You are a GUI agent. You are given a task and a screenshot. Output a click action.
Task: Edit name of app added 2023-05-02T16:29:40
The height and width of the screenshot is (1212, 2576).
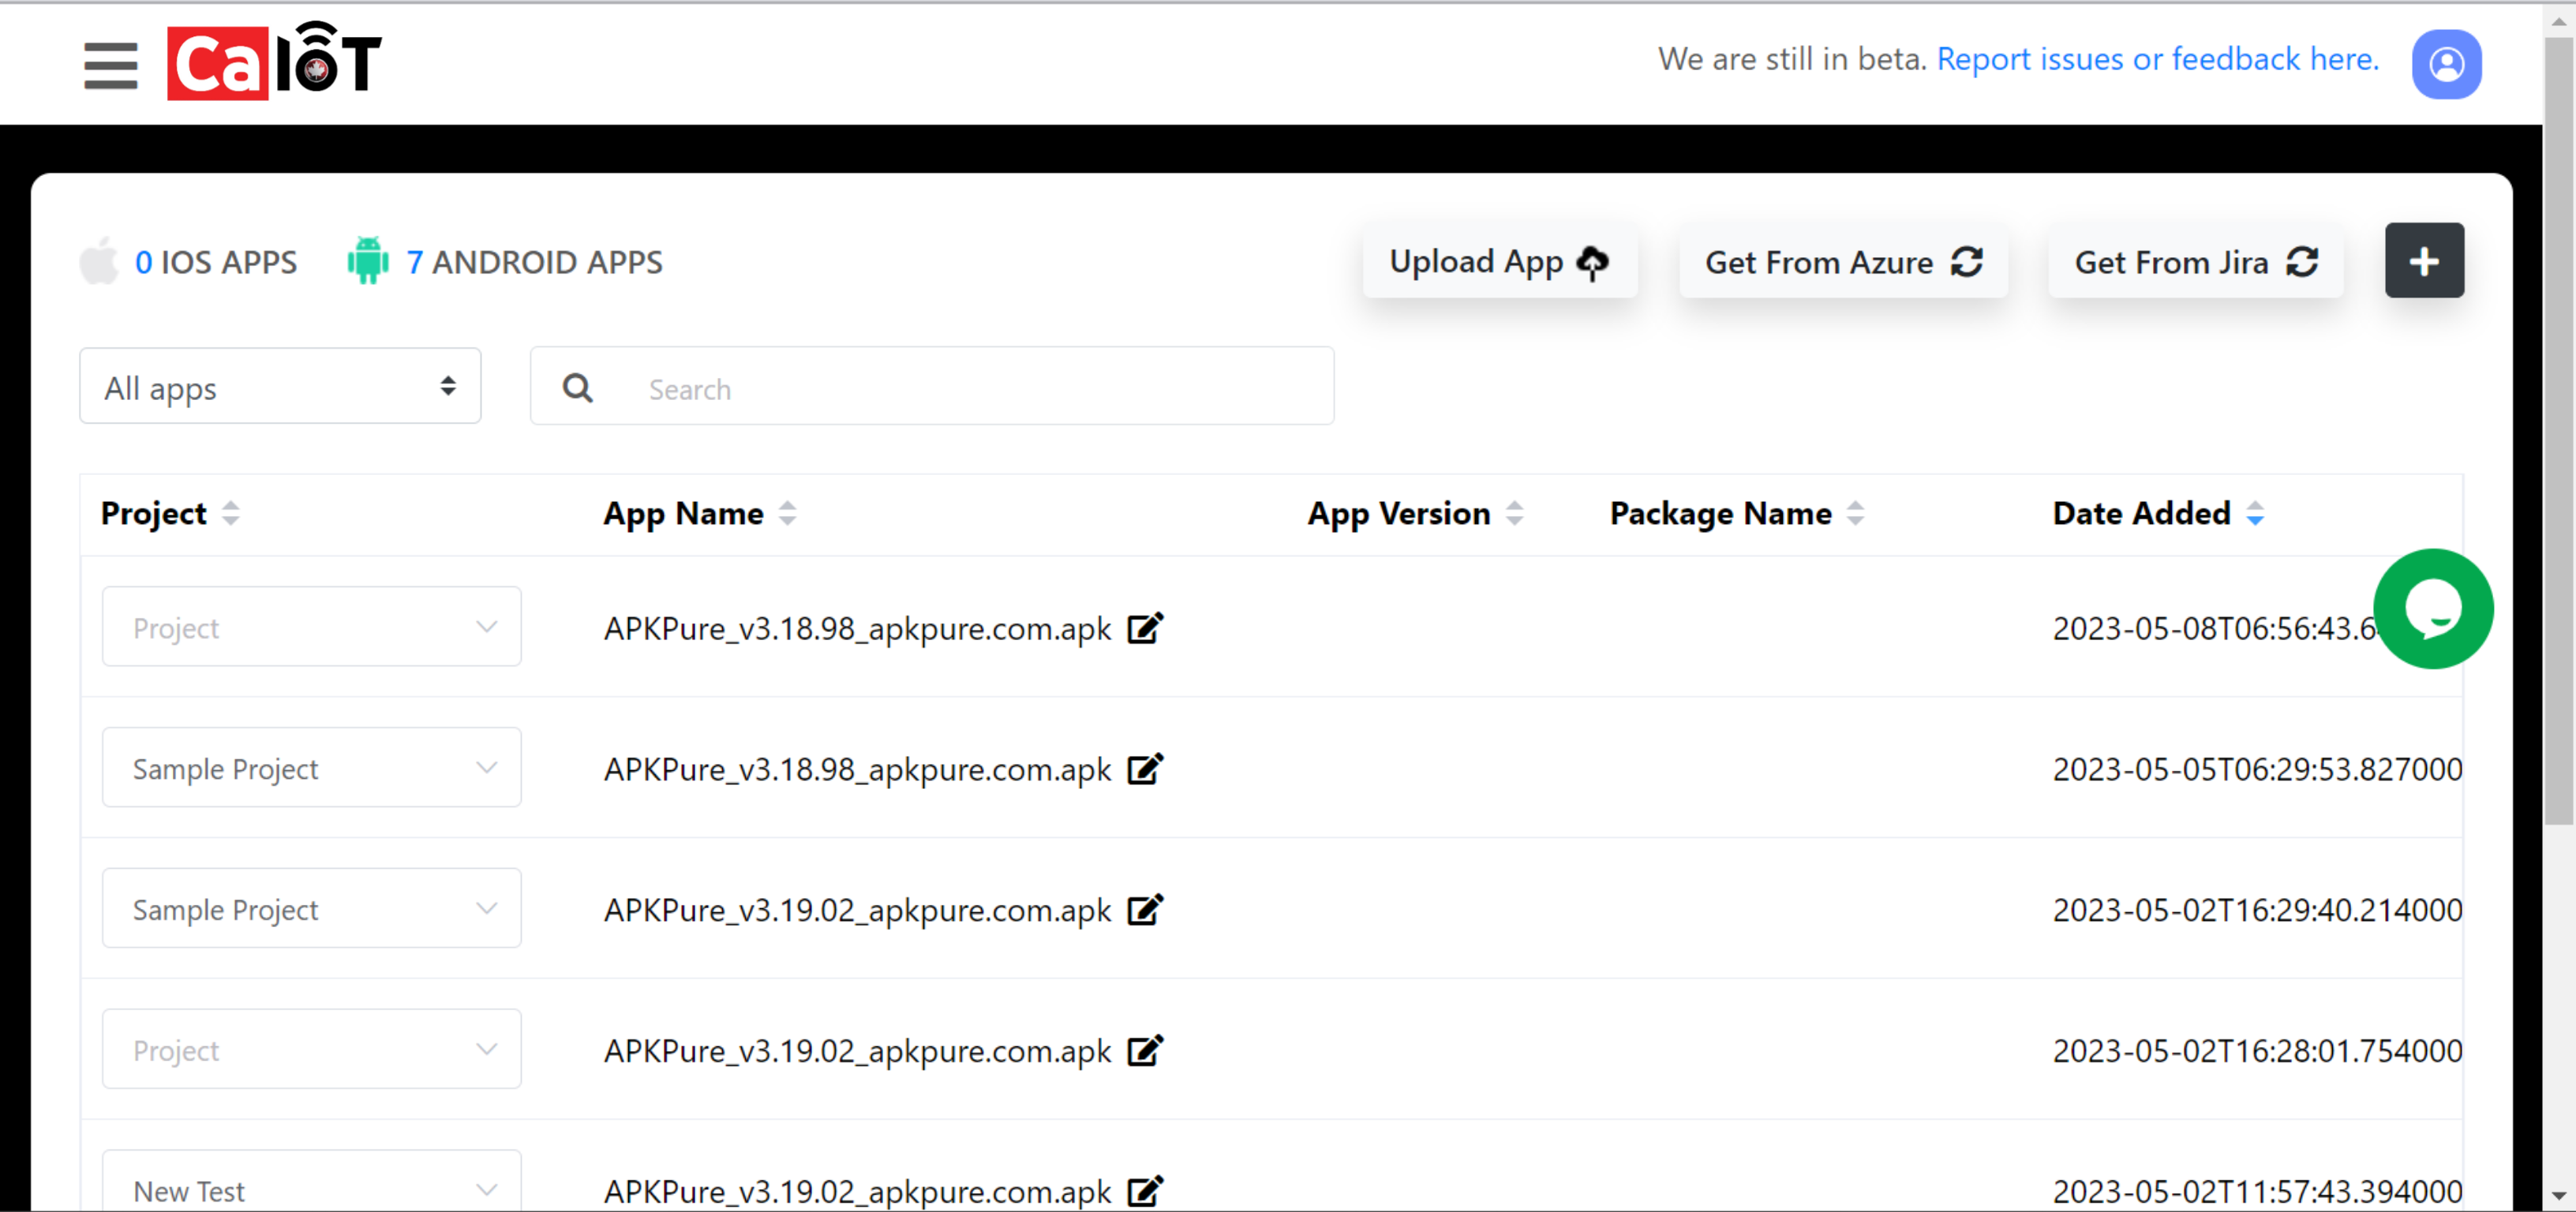coord(1145,910)
